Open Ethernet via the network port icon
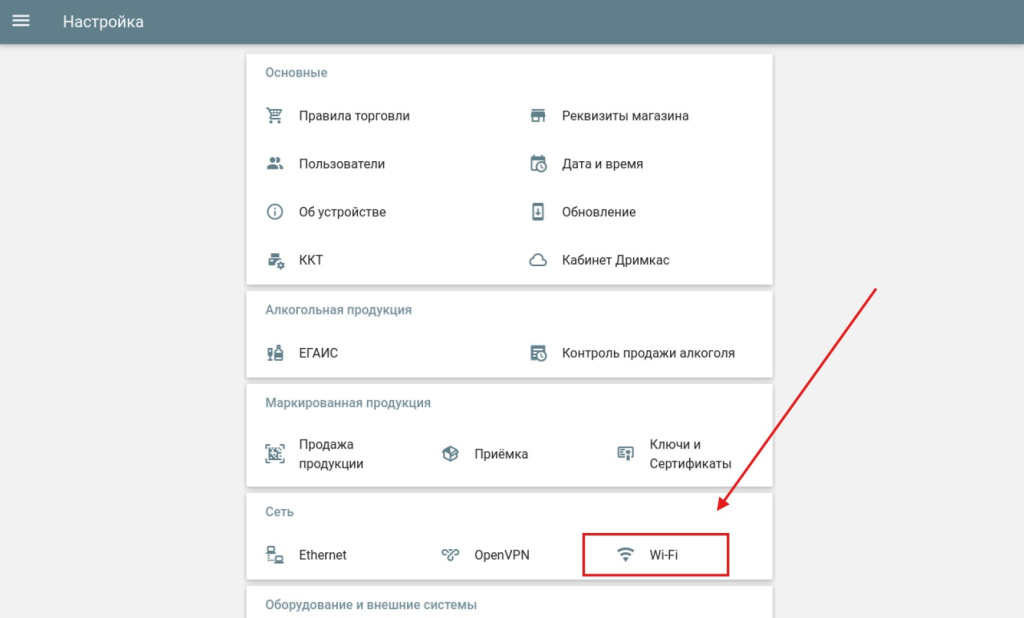Screen dimensions: 1024x618 pos(275,554)
